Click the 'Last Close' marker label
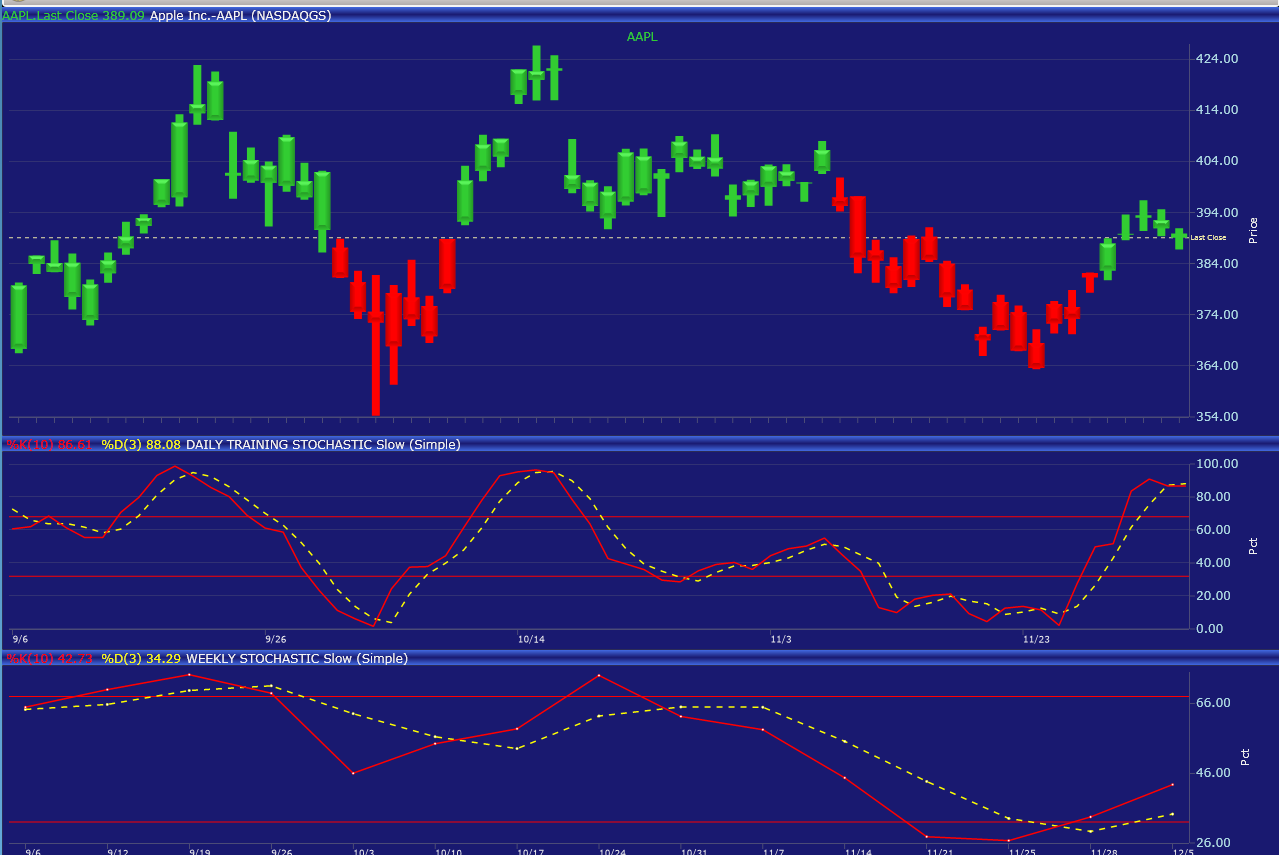Image resolution: width=1279 pixels, height=855 pixels. (1208, 237)
